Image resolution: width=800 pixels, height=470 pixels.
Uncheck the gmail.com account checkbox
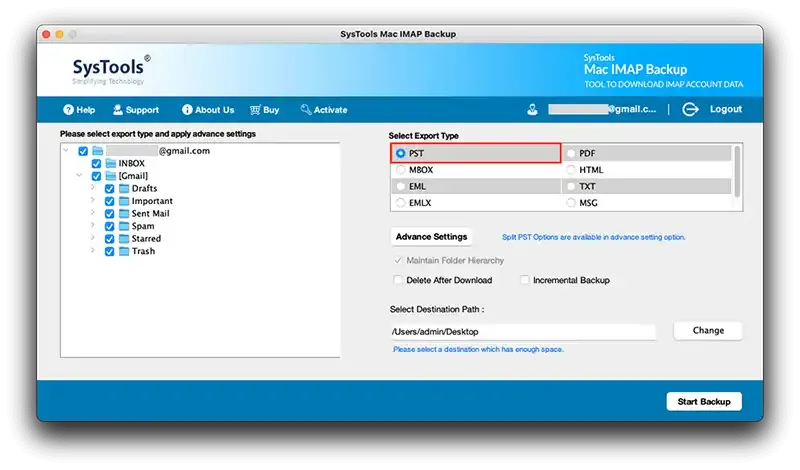click(83, 151)
